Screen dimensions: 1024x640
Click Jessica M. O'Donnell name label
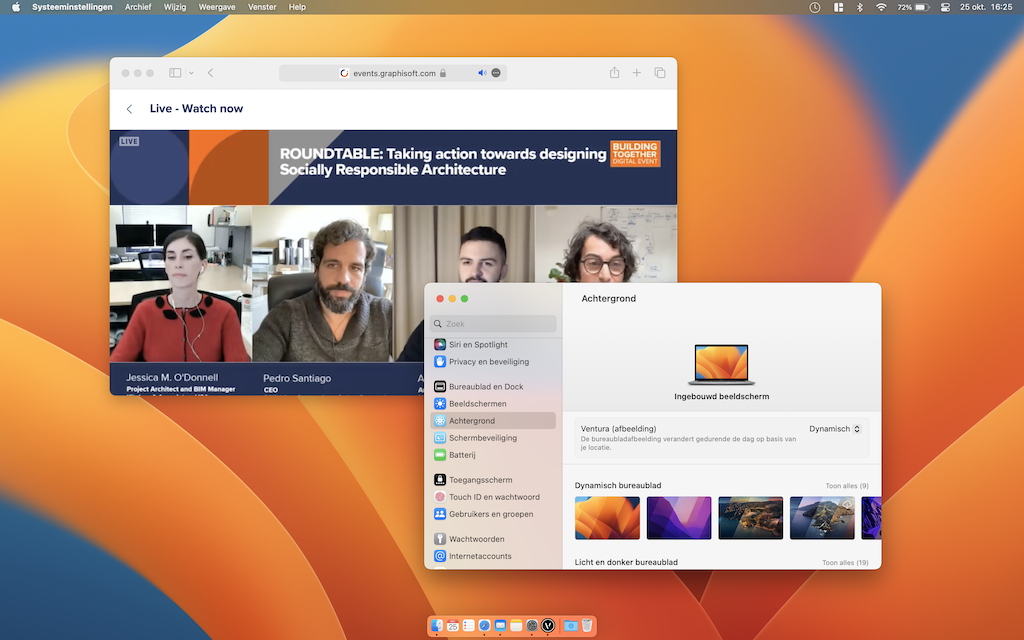click(172, 377)
